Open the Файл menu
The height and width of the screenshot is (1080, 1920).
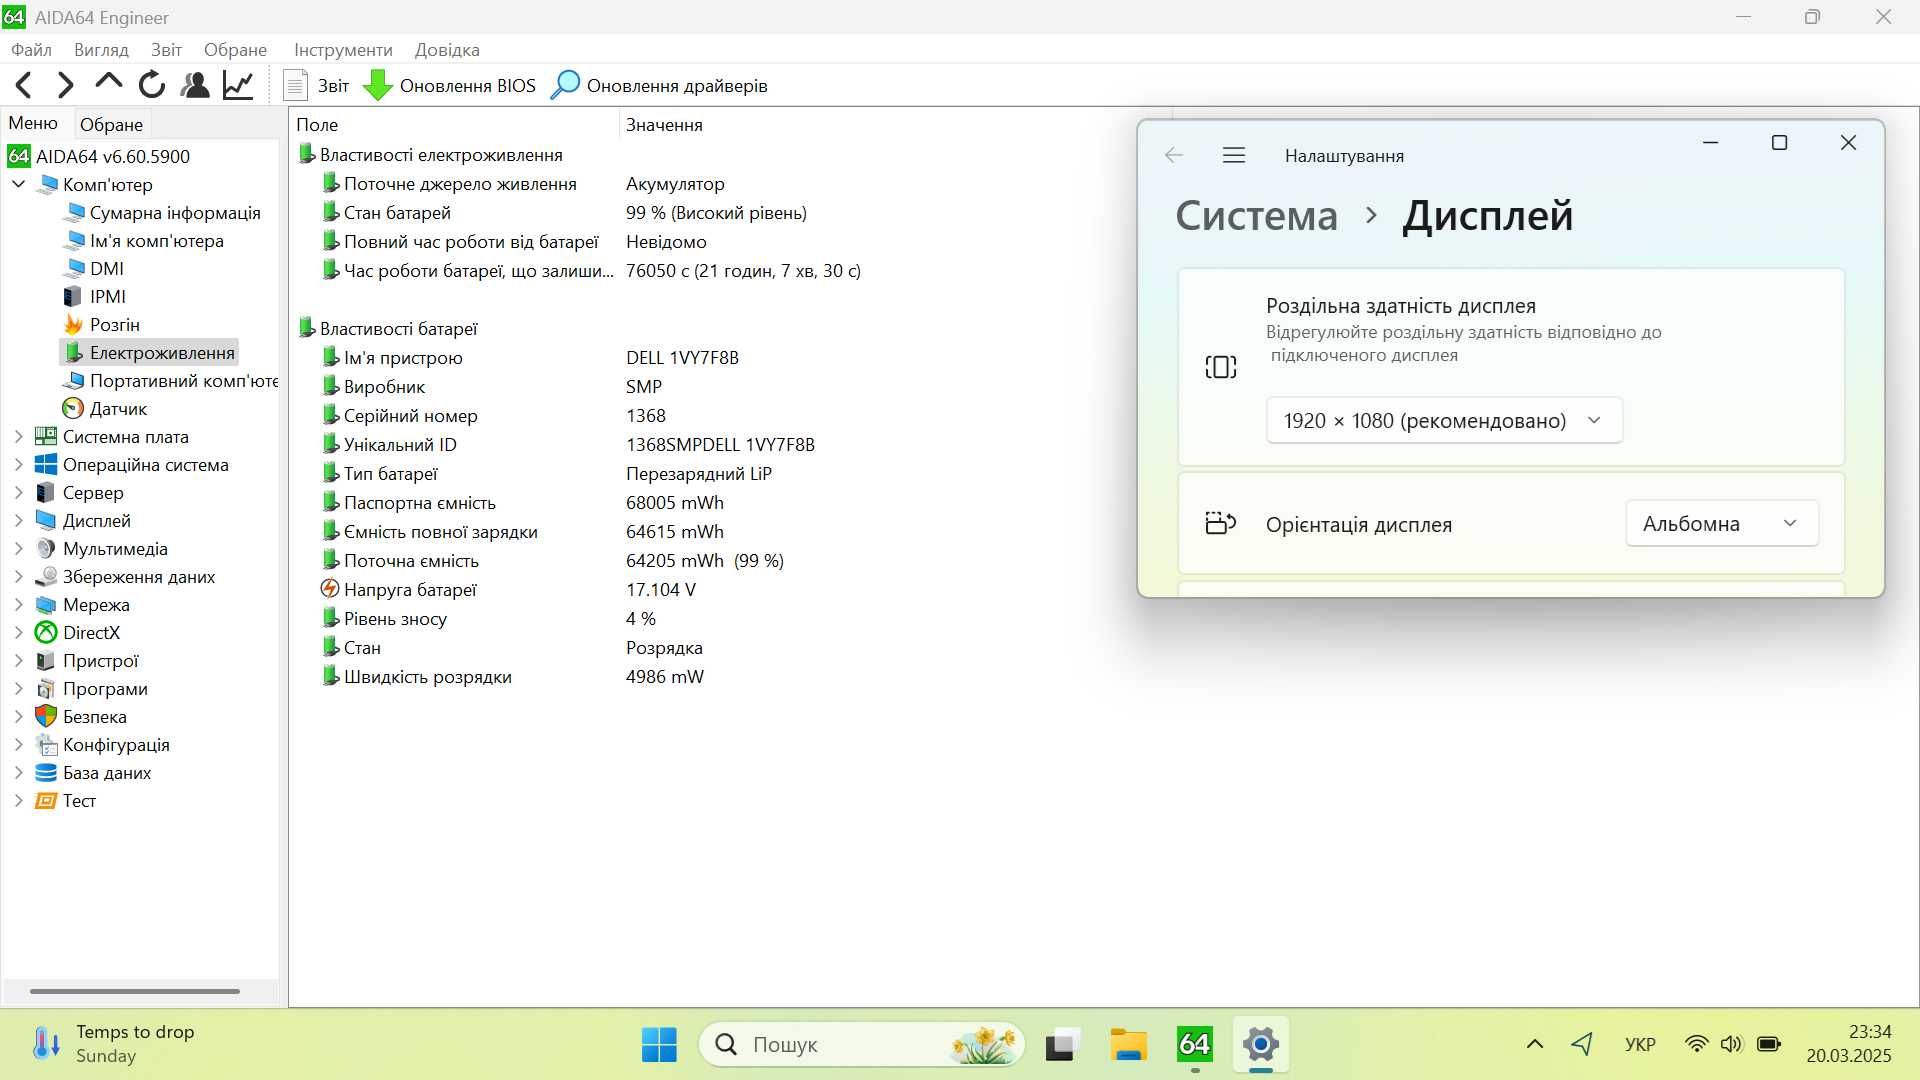click(31, 50)
